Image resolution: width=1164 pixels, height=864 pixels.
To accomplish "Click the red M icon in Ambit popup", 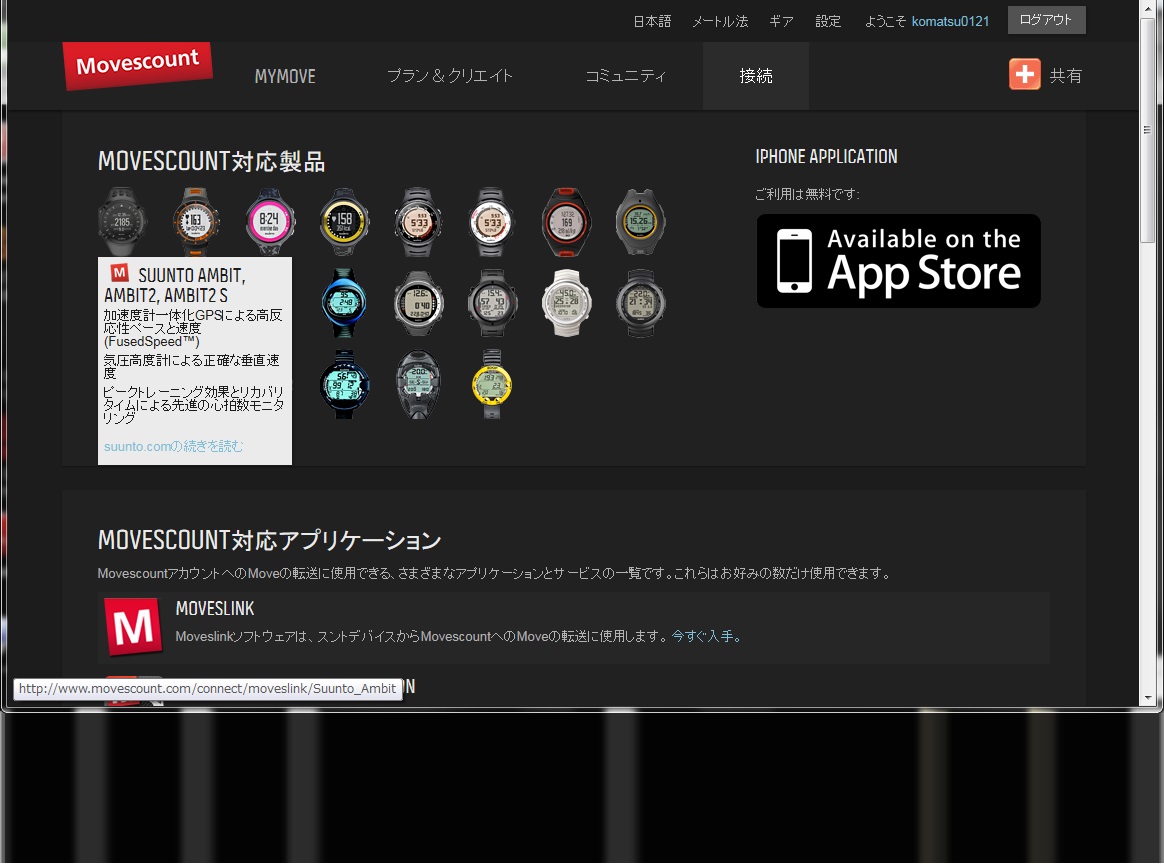I will (x=120, y=272).
